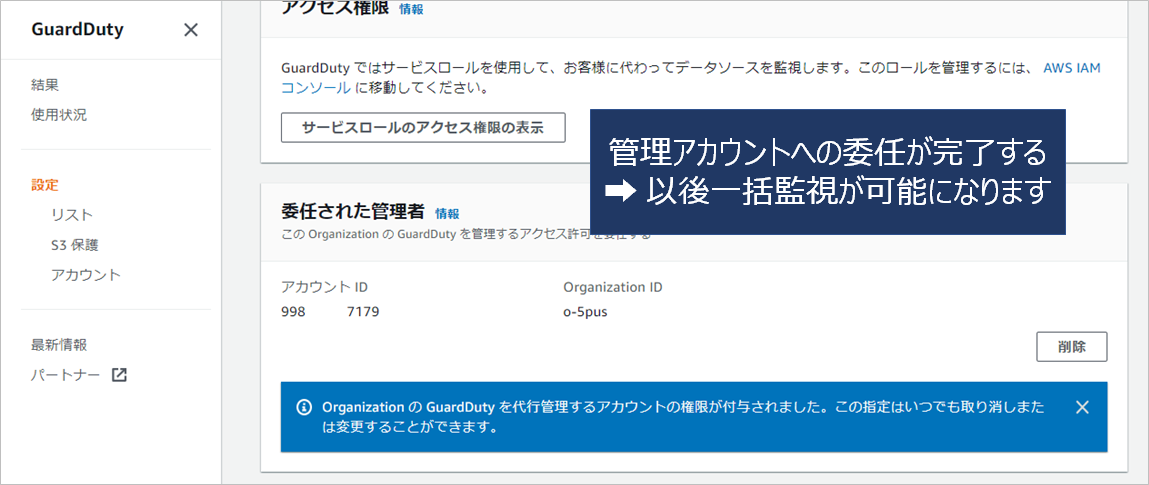The height and width of the screenshot is (485, 1149).
Task: Click the Organization ID value o-5pus
Action: pyautogui.click(x=585, y=311)
